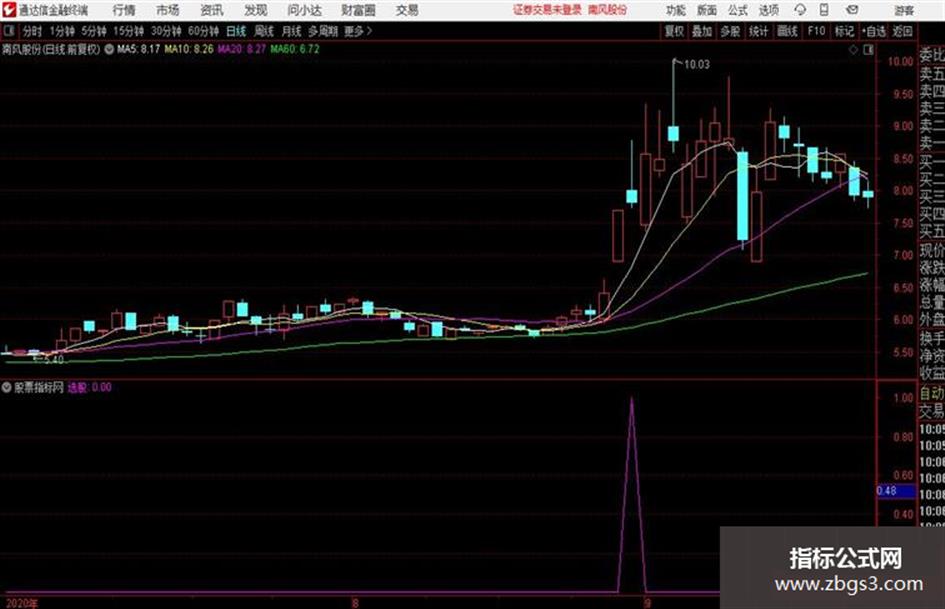
Task: Expand the 更多 periods dropdown
Action: point(359,31)
